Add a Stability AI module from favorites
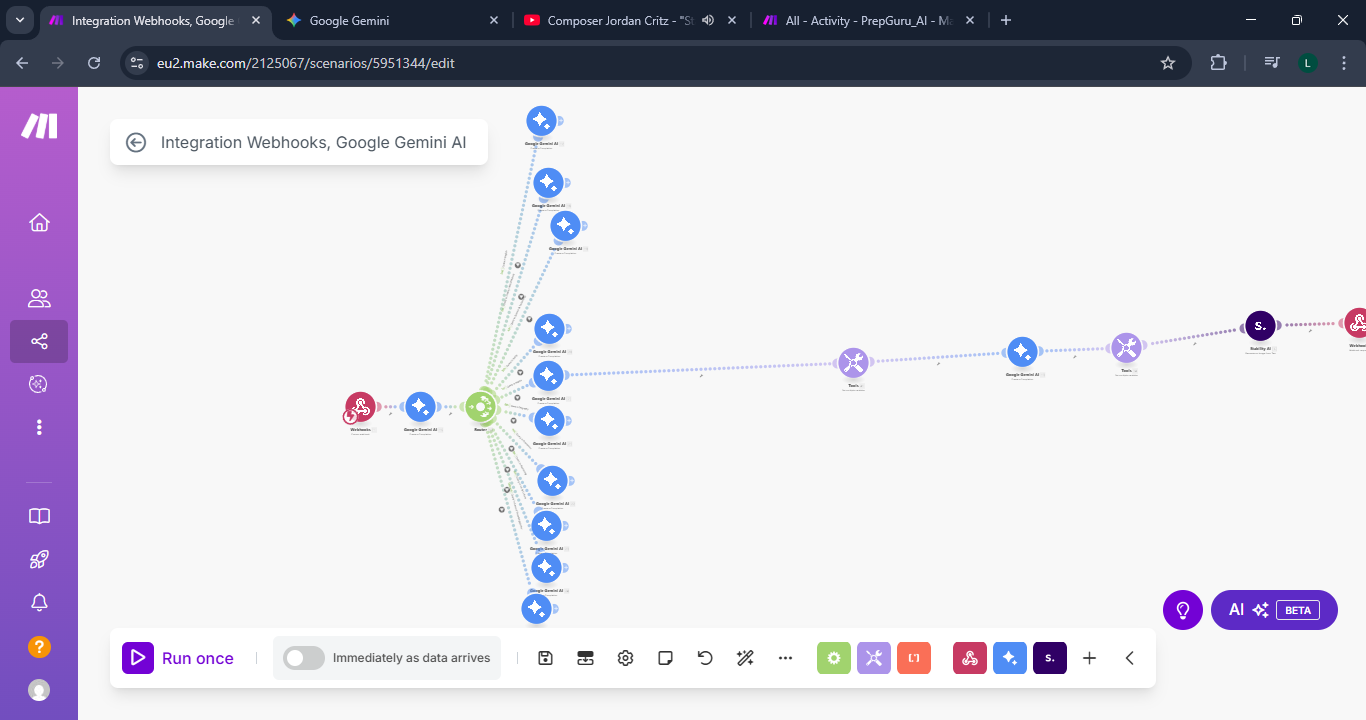1366x720 pixels. (1050, 658)
